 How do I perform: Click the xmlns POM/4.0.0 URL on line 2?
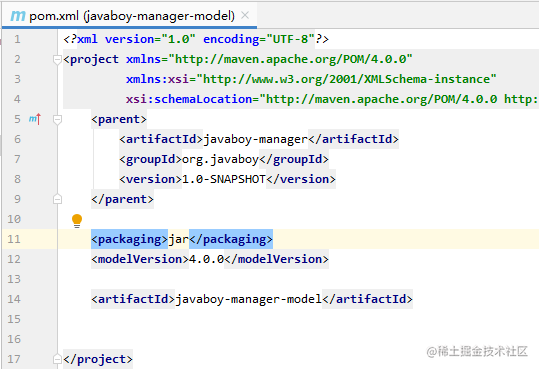pyautogui.click(x=290, y=59)
